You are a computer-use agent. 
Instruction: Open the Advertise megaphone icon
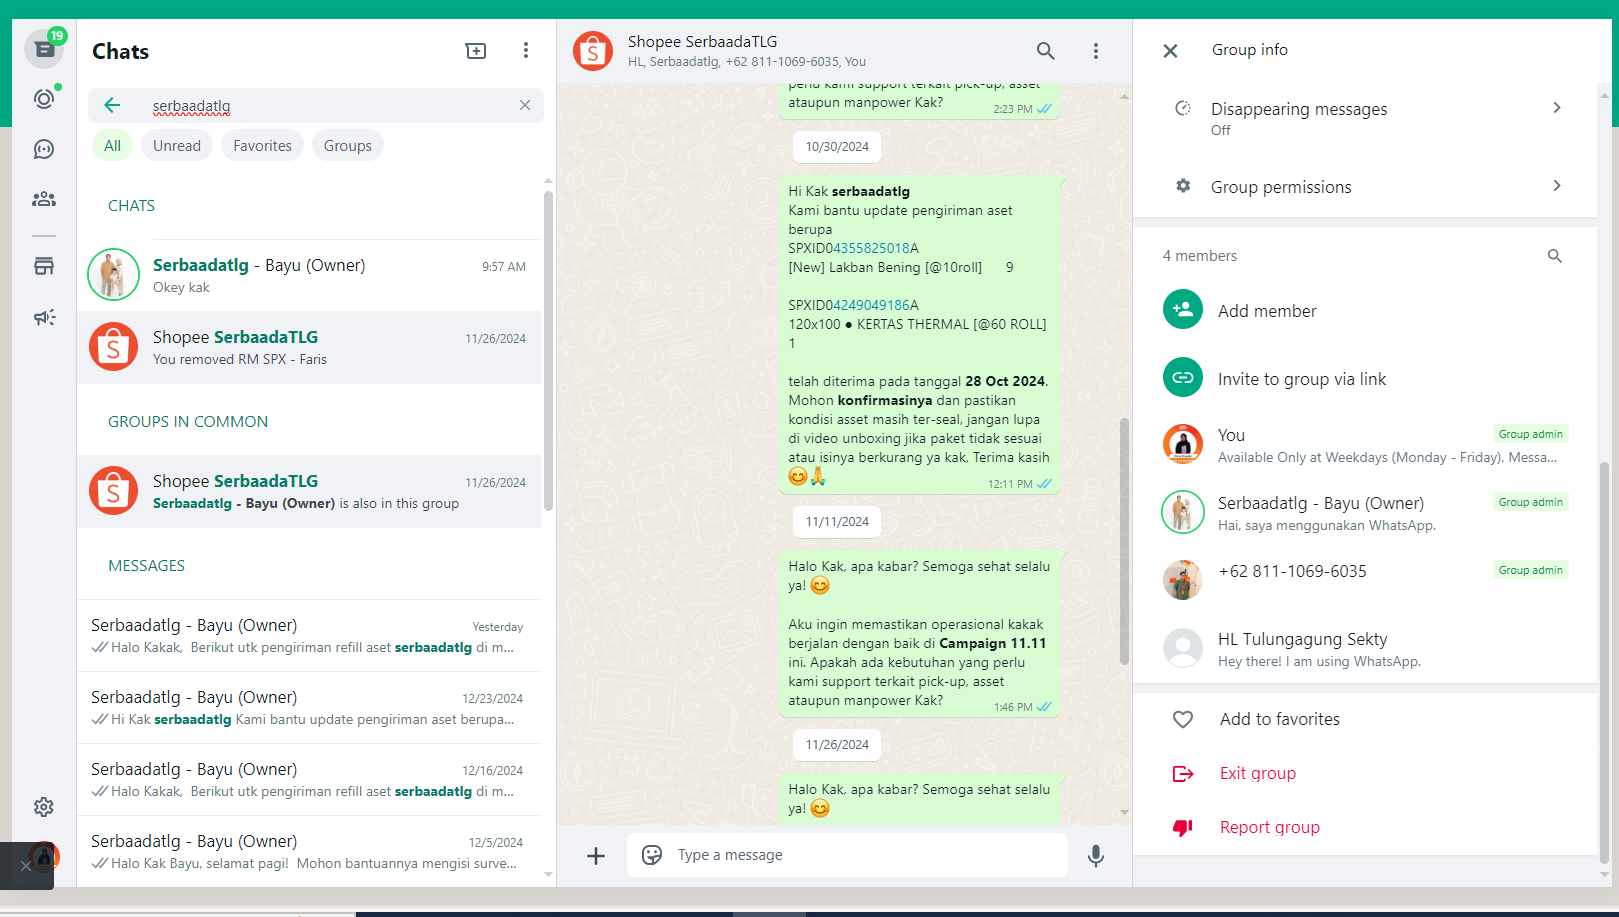44,317
